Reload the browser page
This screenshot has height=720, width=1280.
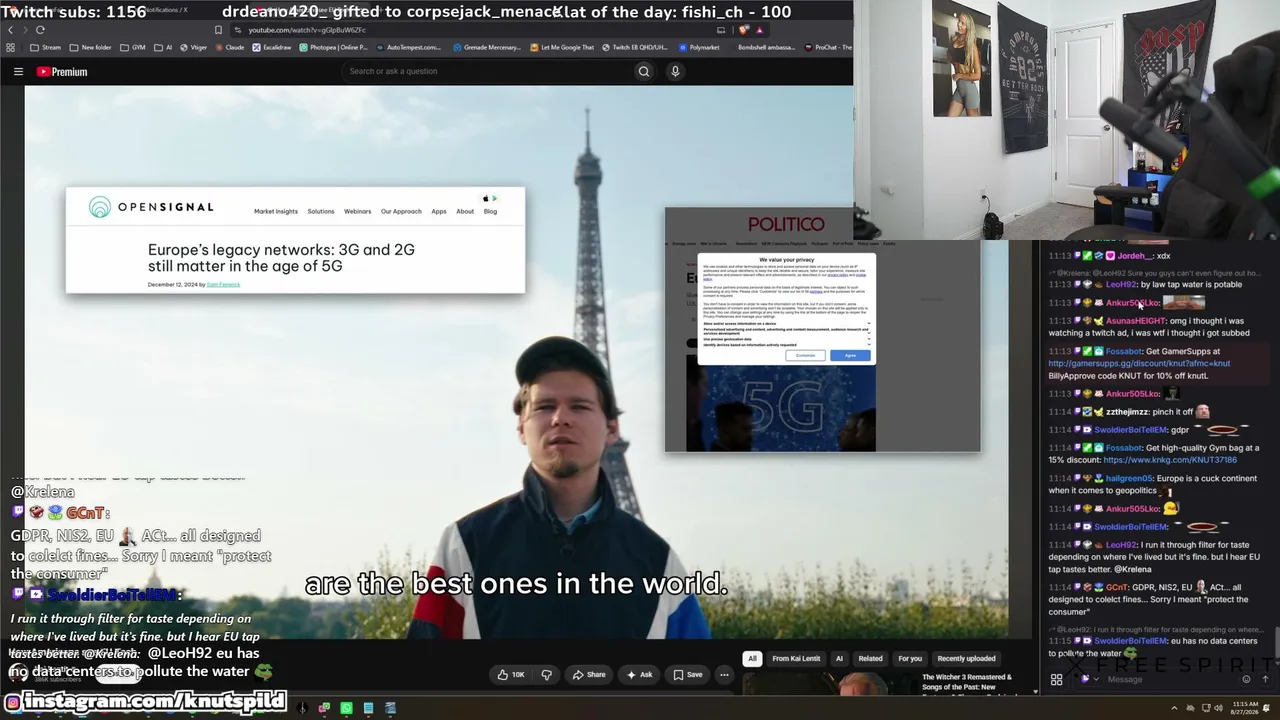pos(40,30)
